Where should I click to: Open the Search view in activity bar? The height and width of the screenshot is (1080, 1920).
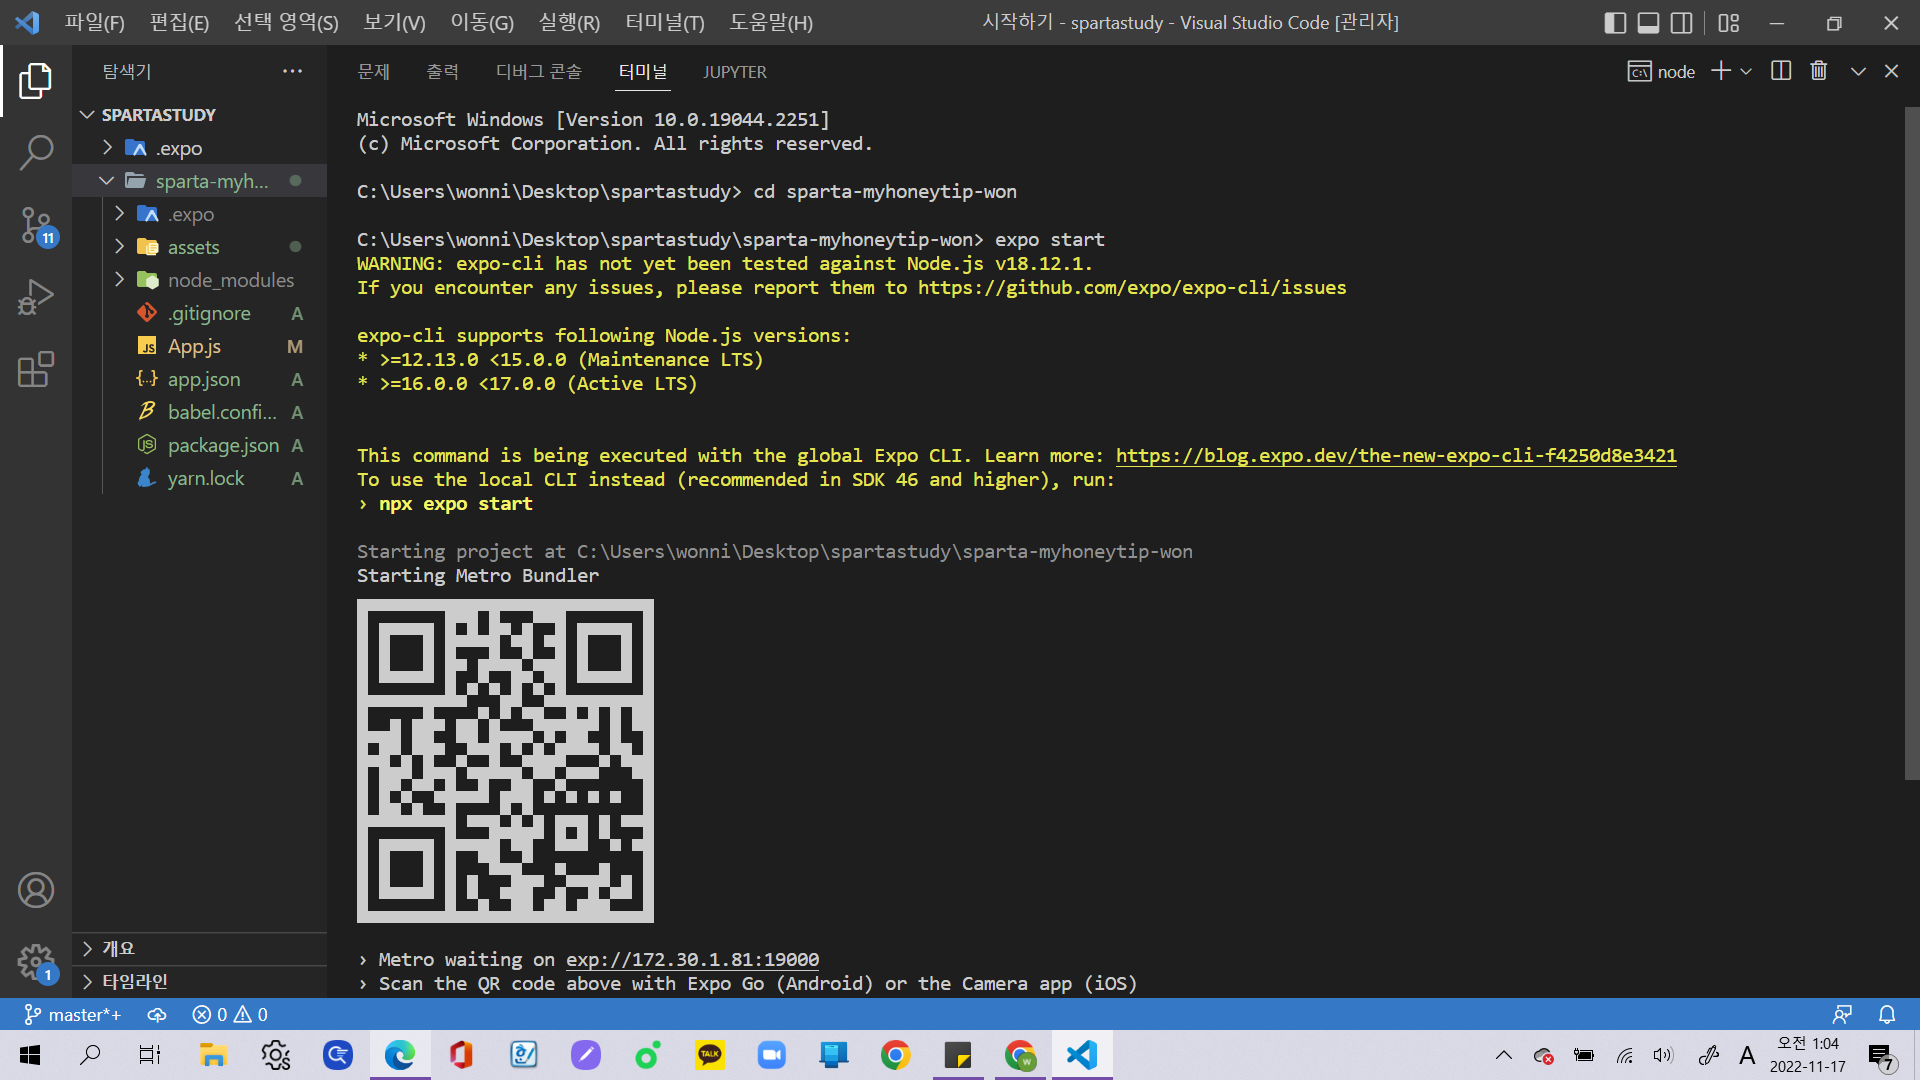pyautogui.click(x=36, y=153)
